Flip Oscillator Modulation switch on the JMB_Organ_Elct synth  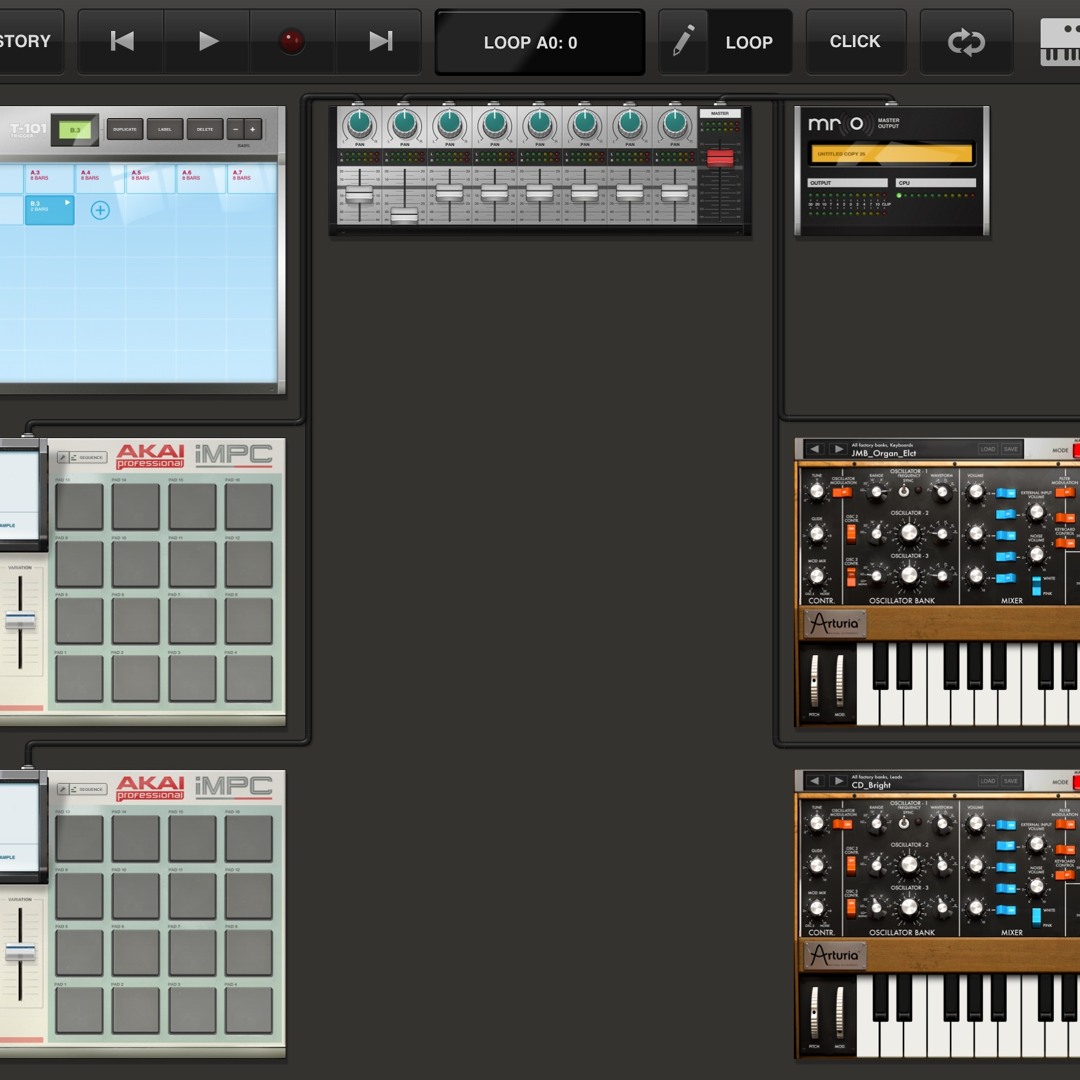(x=842, y=491)
